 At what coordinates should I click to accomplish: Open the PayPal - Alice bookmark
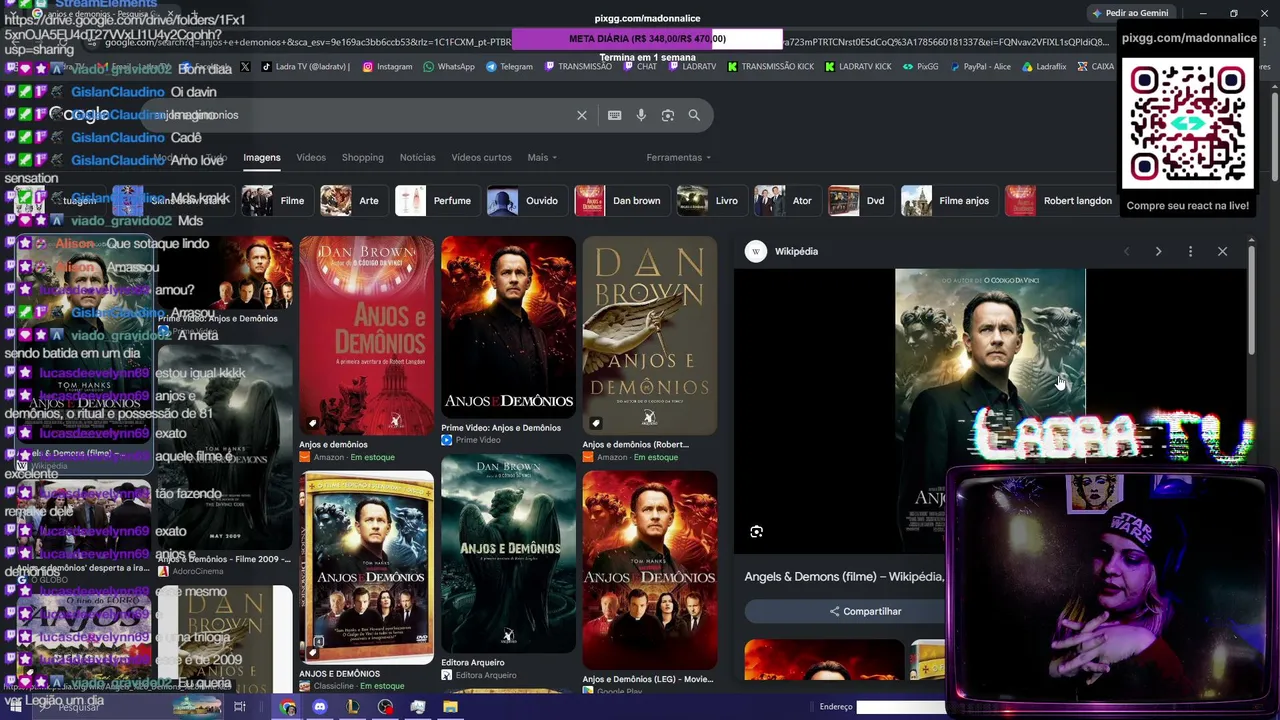(x=980, y=67)
